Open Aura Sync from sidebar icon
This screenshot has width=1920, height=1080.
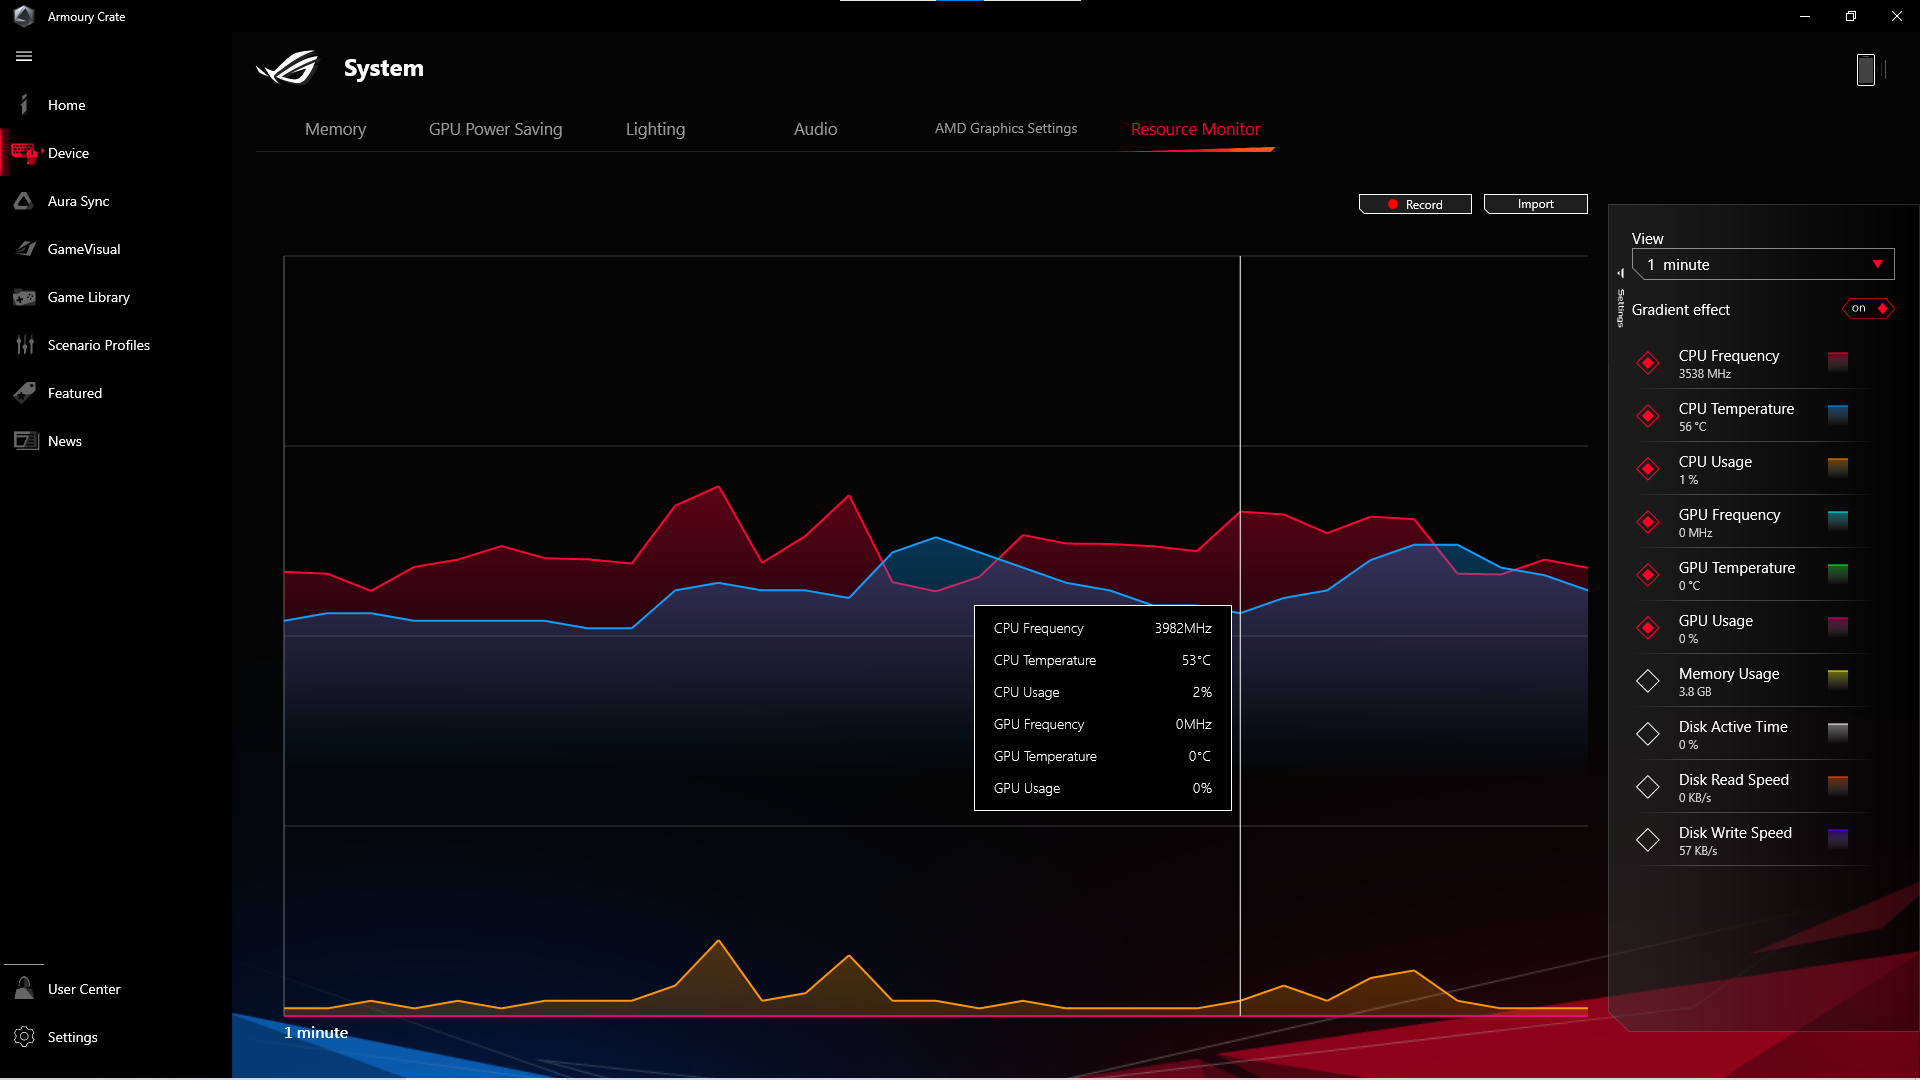pyautogui.click(x=24, y=201)
